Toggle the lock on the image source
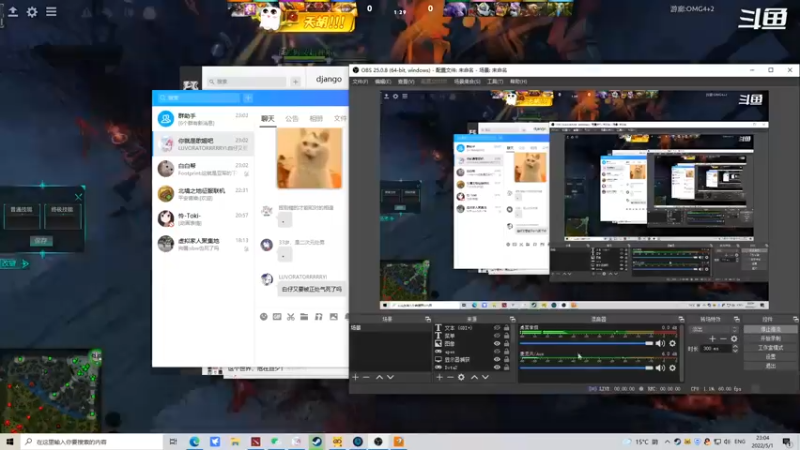 (x=507, y=343)
